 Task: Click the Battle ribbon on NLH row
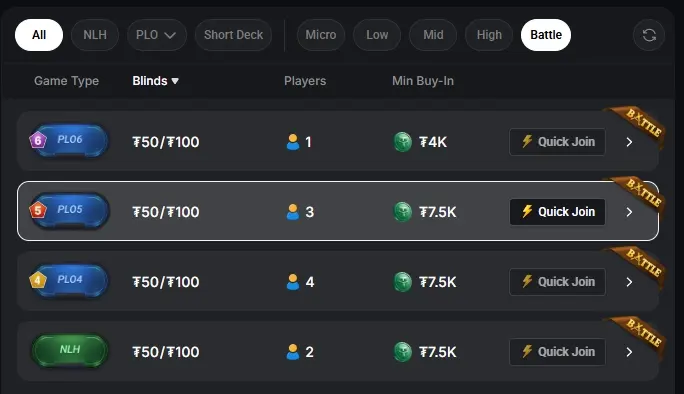(x=639, y=336)
